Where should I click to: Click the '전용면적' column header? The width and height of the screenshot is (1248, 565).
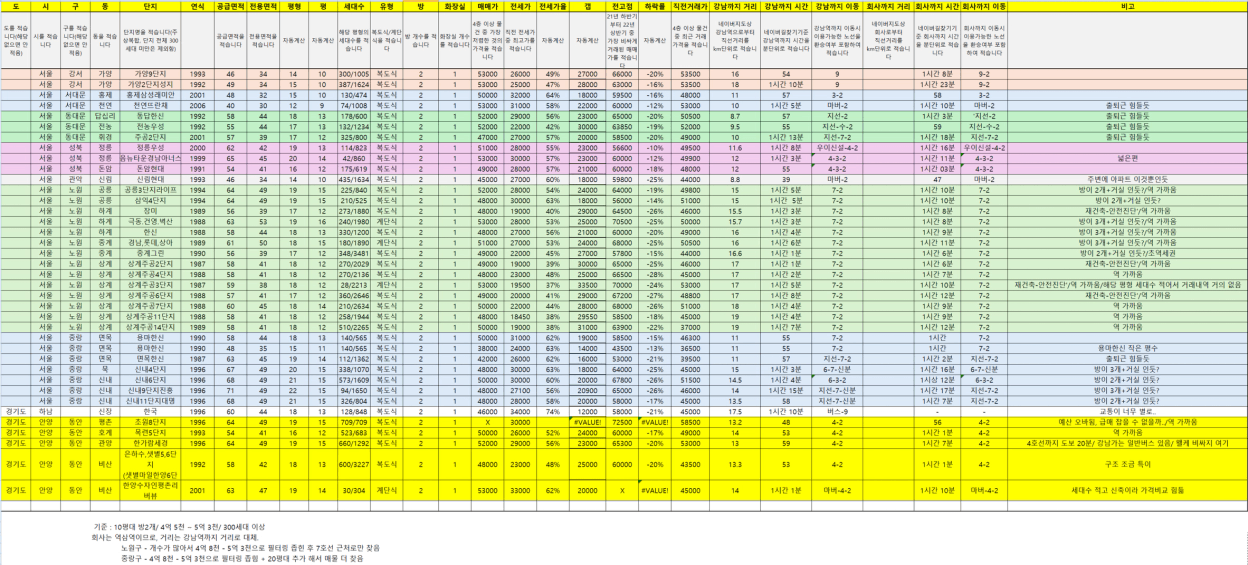click(263, 5)
